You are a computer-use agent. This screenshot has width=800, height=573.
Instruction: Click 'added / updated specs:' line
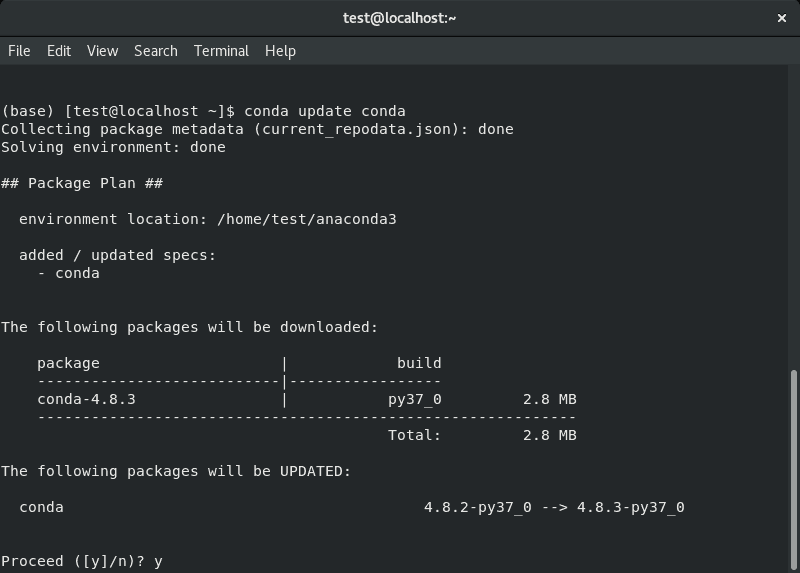point(118,255)
